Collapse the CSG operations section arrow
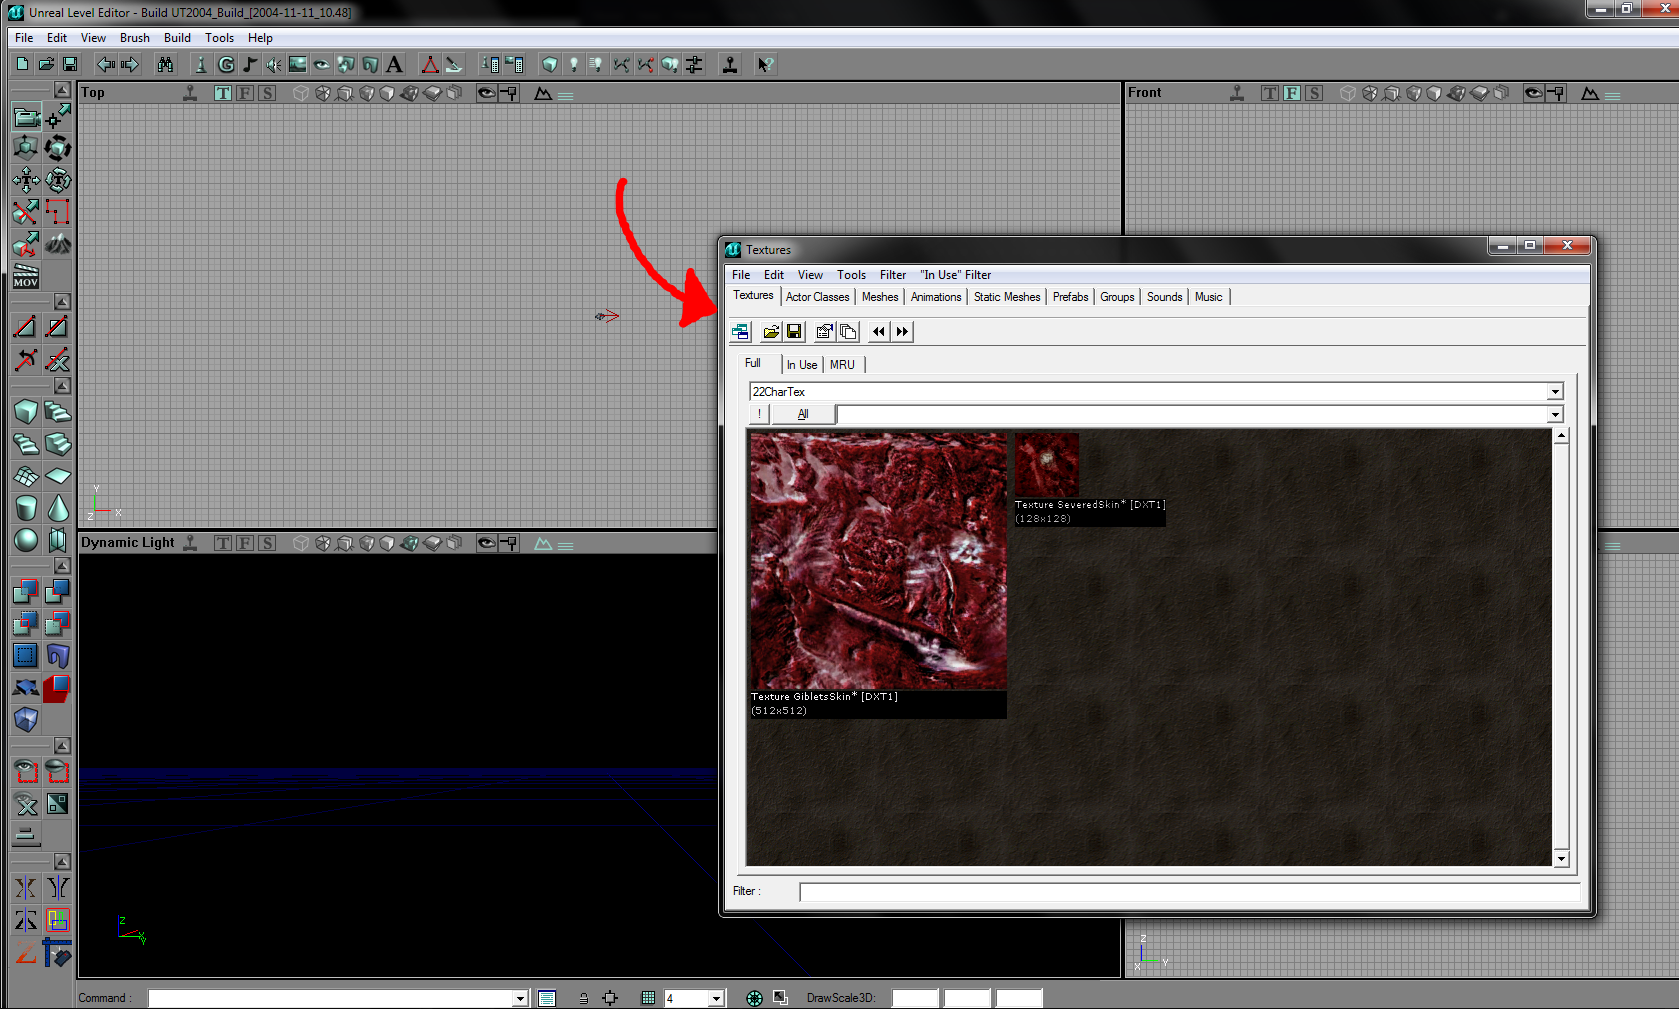 pyautogui.click(x=62, y=566)
